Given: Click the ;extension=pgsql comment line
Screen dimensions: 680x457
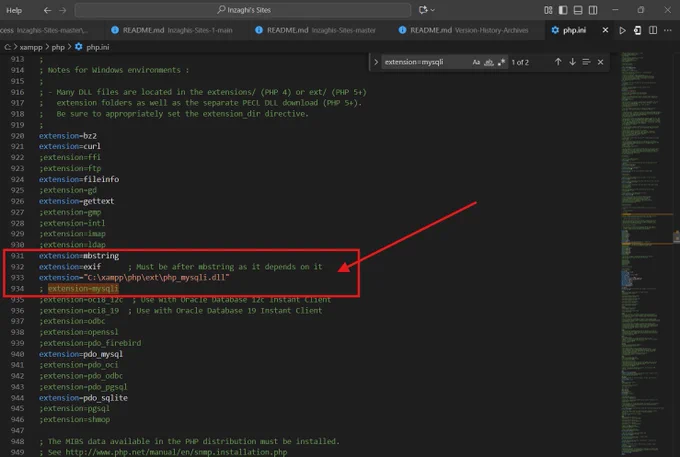Looking at the screenshot, I should click(x=74, y=408).
